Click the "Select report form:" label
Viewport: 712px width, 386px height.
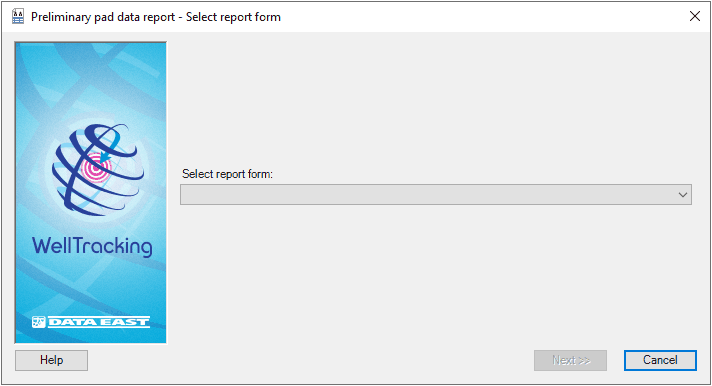[x=227, y=174]
